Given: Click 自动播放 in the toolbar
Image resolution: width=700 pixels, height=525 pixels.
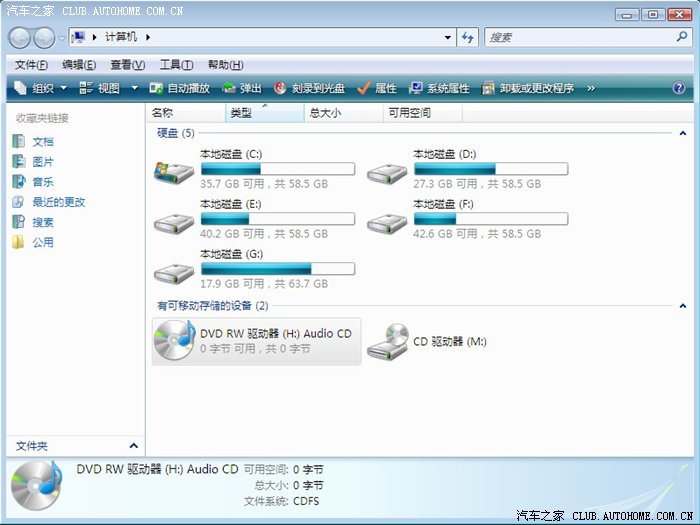Looking at the screenshot, I should pos(179,88).
